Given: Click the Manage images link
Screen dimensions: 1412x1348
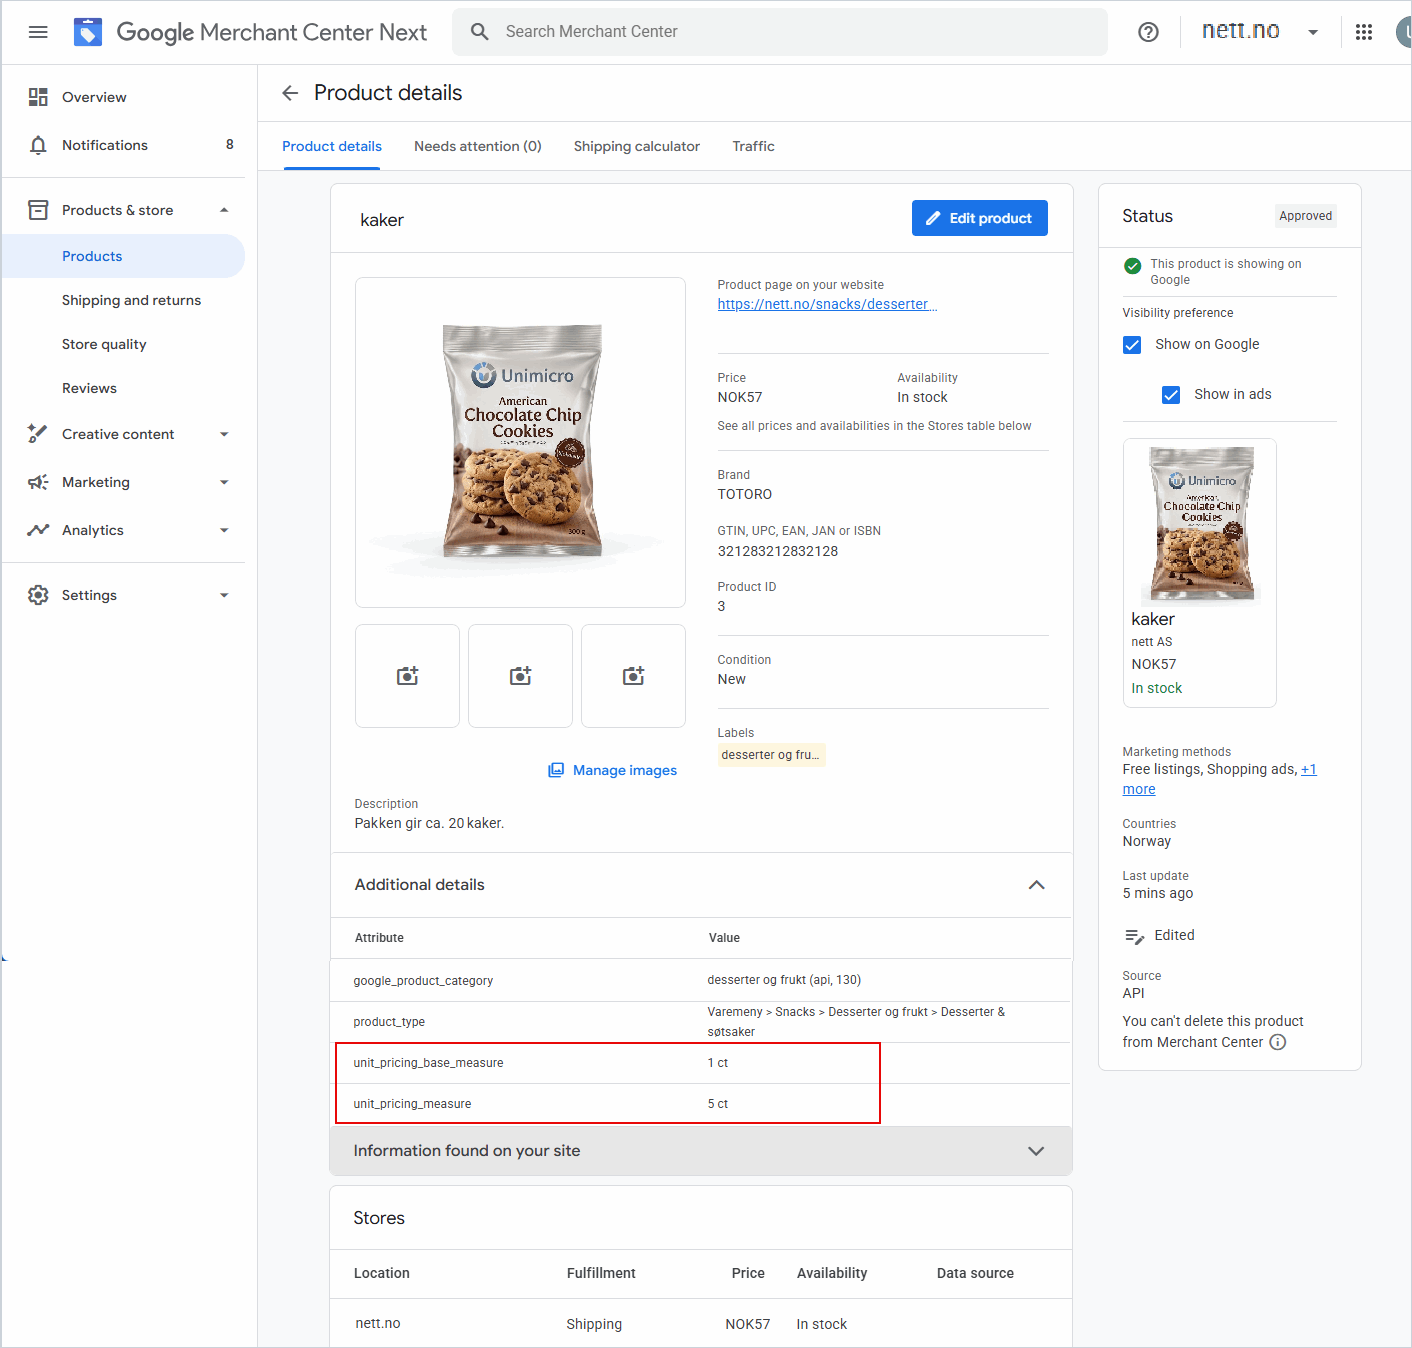Looking at the screenshot, I should pos(625,770).
